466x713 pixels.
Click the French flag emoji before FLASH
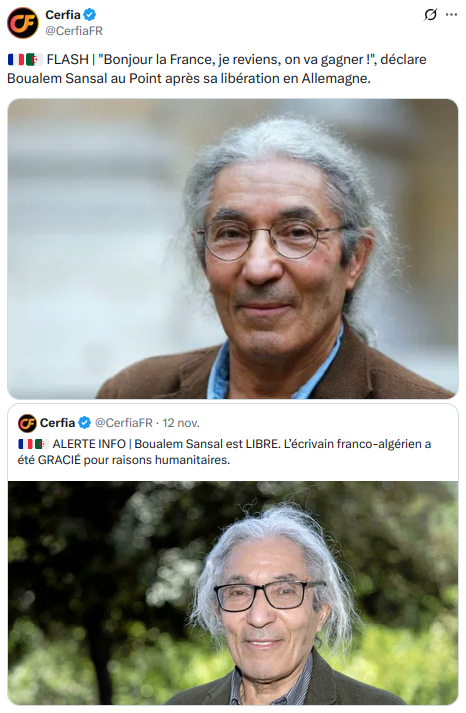(x=16, y=60)
